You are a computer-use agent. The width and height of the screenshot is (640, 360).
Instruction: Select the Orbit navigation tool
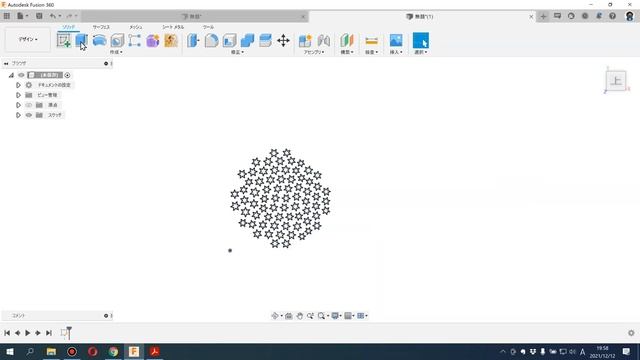point(275,316)
